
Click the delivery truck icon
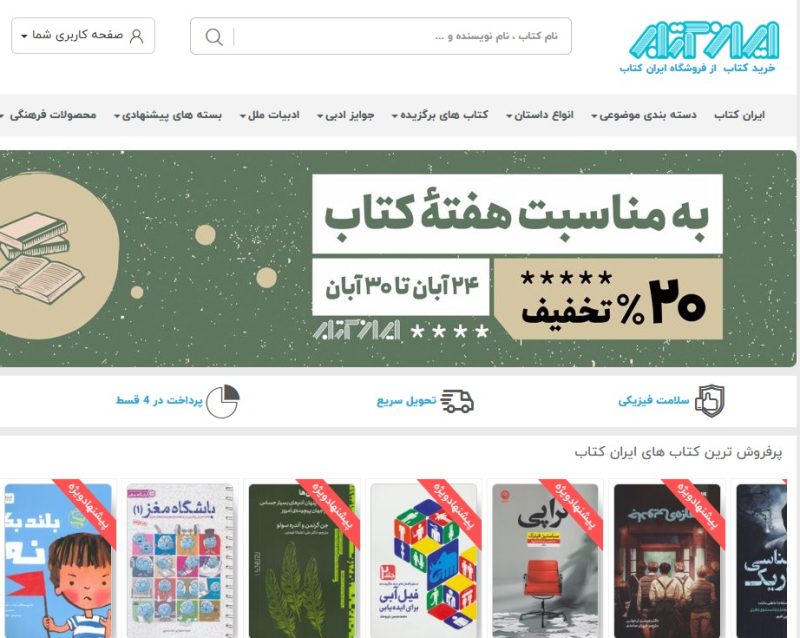[457, 401]
